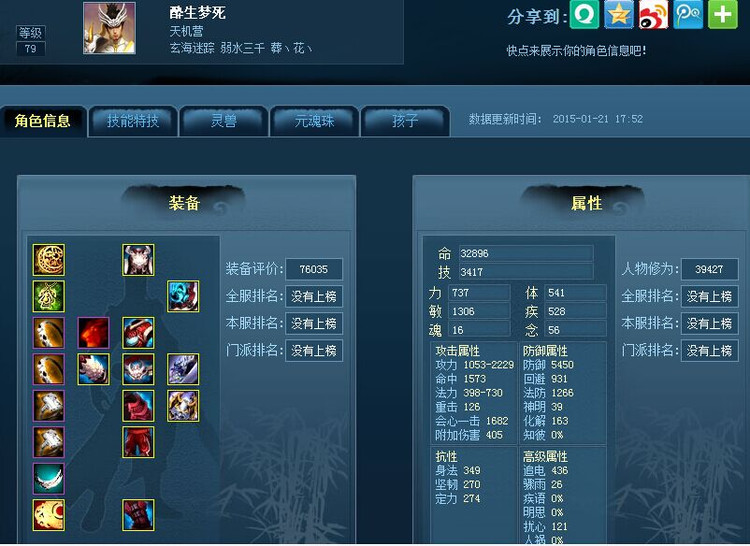The image size is (750, 546).
Task: Select the red flame gem equipment icon
Action: (93, 333)
